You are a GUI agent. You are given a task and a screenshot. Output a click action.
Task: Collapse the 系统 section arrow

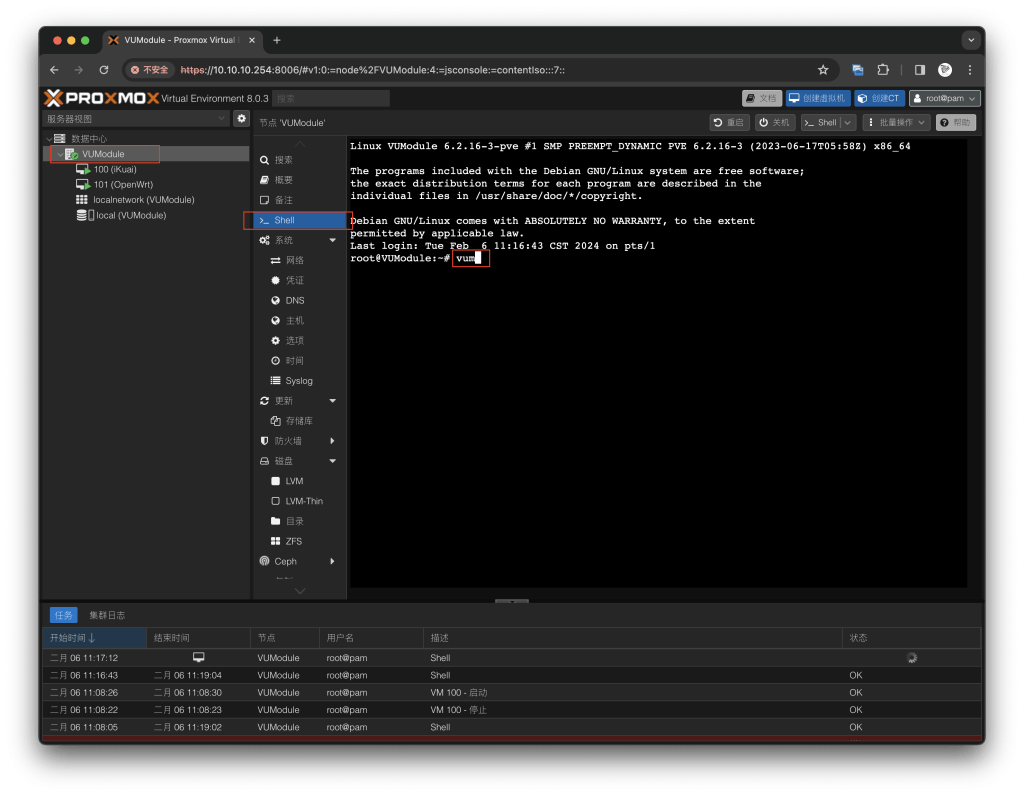coord(333,240)
